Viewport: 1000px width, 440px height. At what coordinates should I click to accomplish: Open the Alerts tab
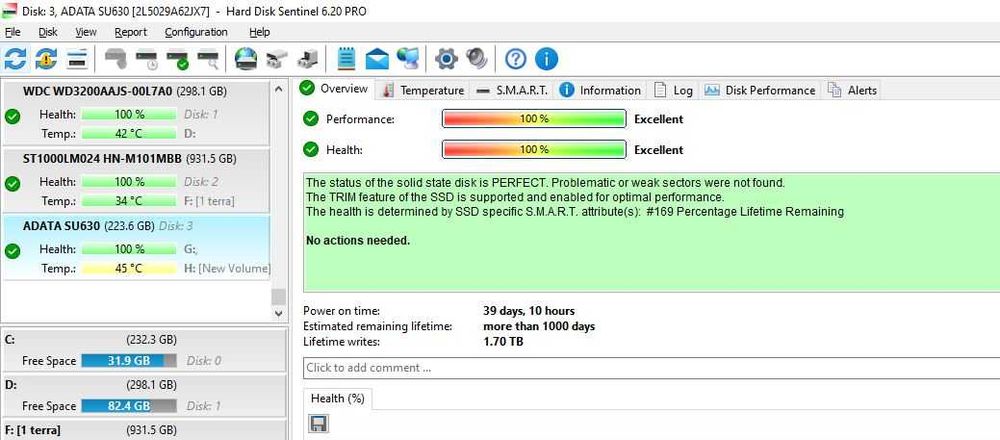click(852, 90)
